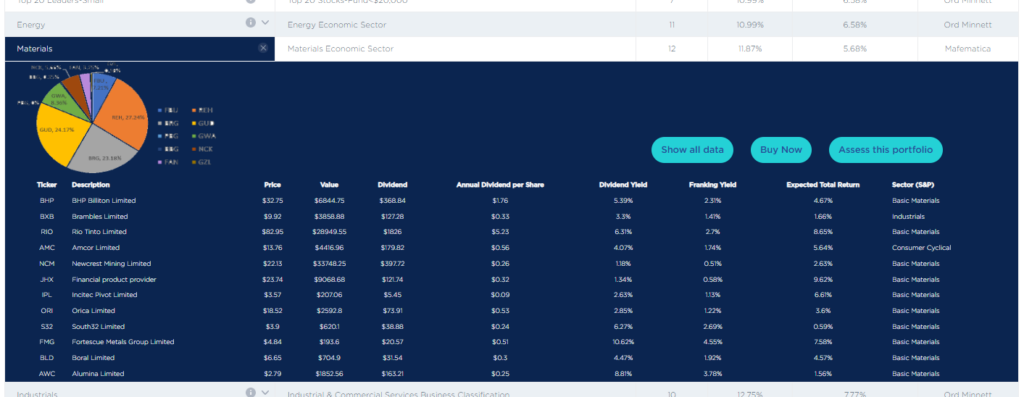Sort by Dividend Yield column header

coord(623,185)
